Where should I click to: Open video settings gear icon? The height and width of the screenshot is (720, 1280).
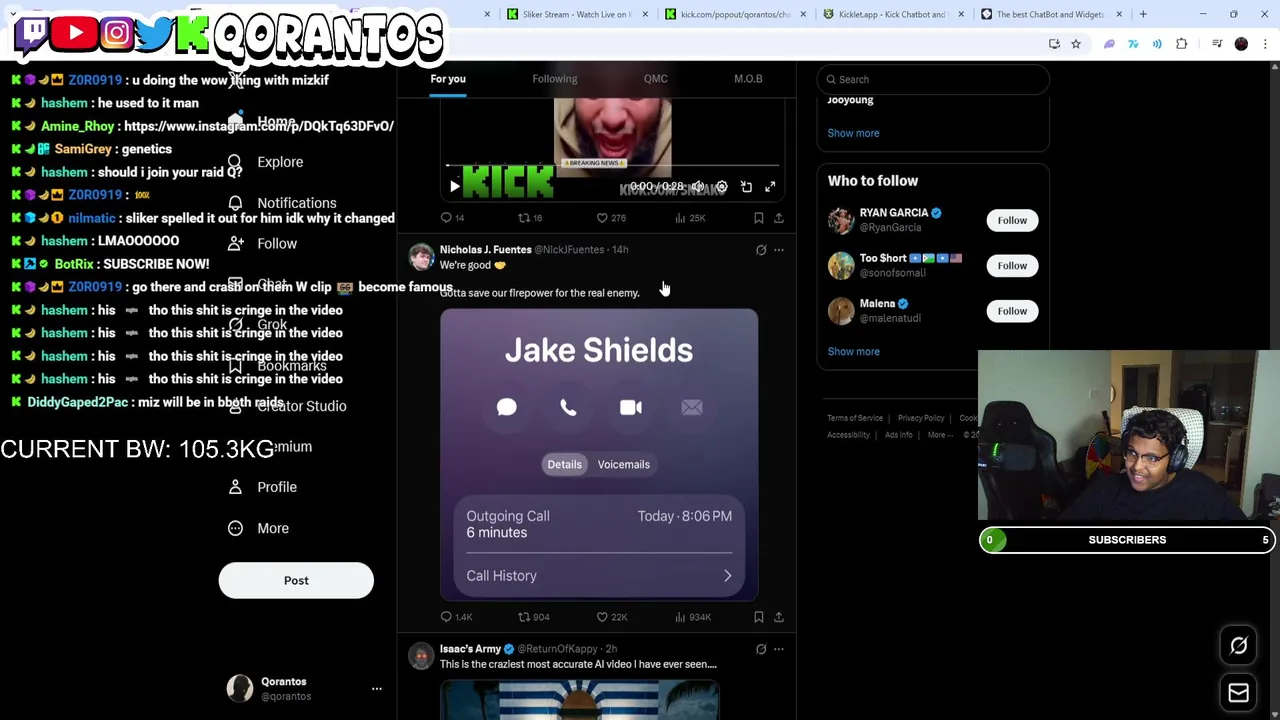click(721, 187)
